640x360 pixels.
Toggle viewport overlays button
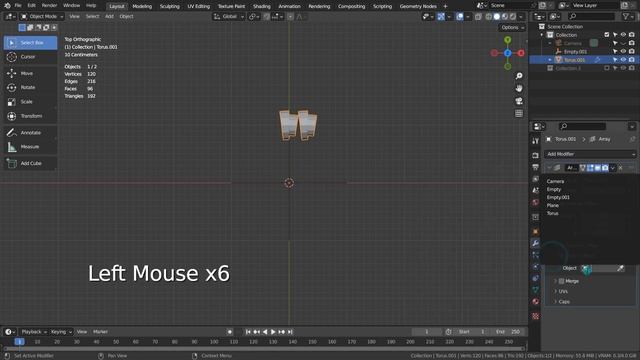click(x=460, y=17)
